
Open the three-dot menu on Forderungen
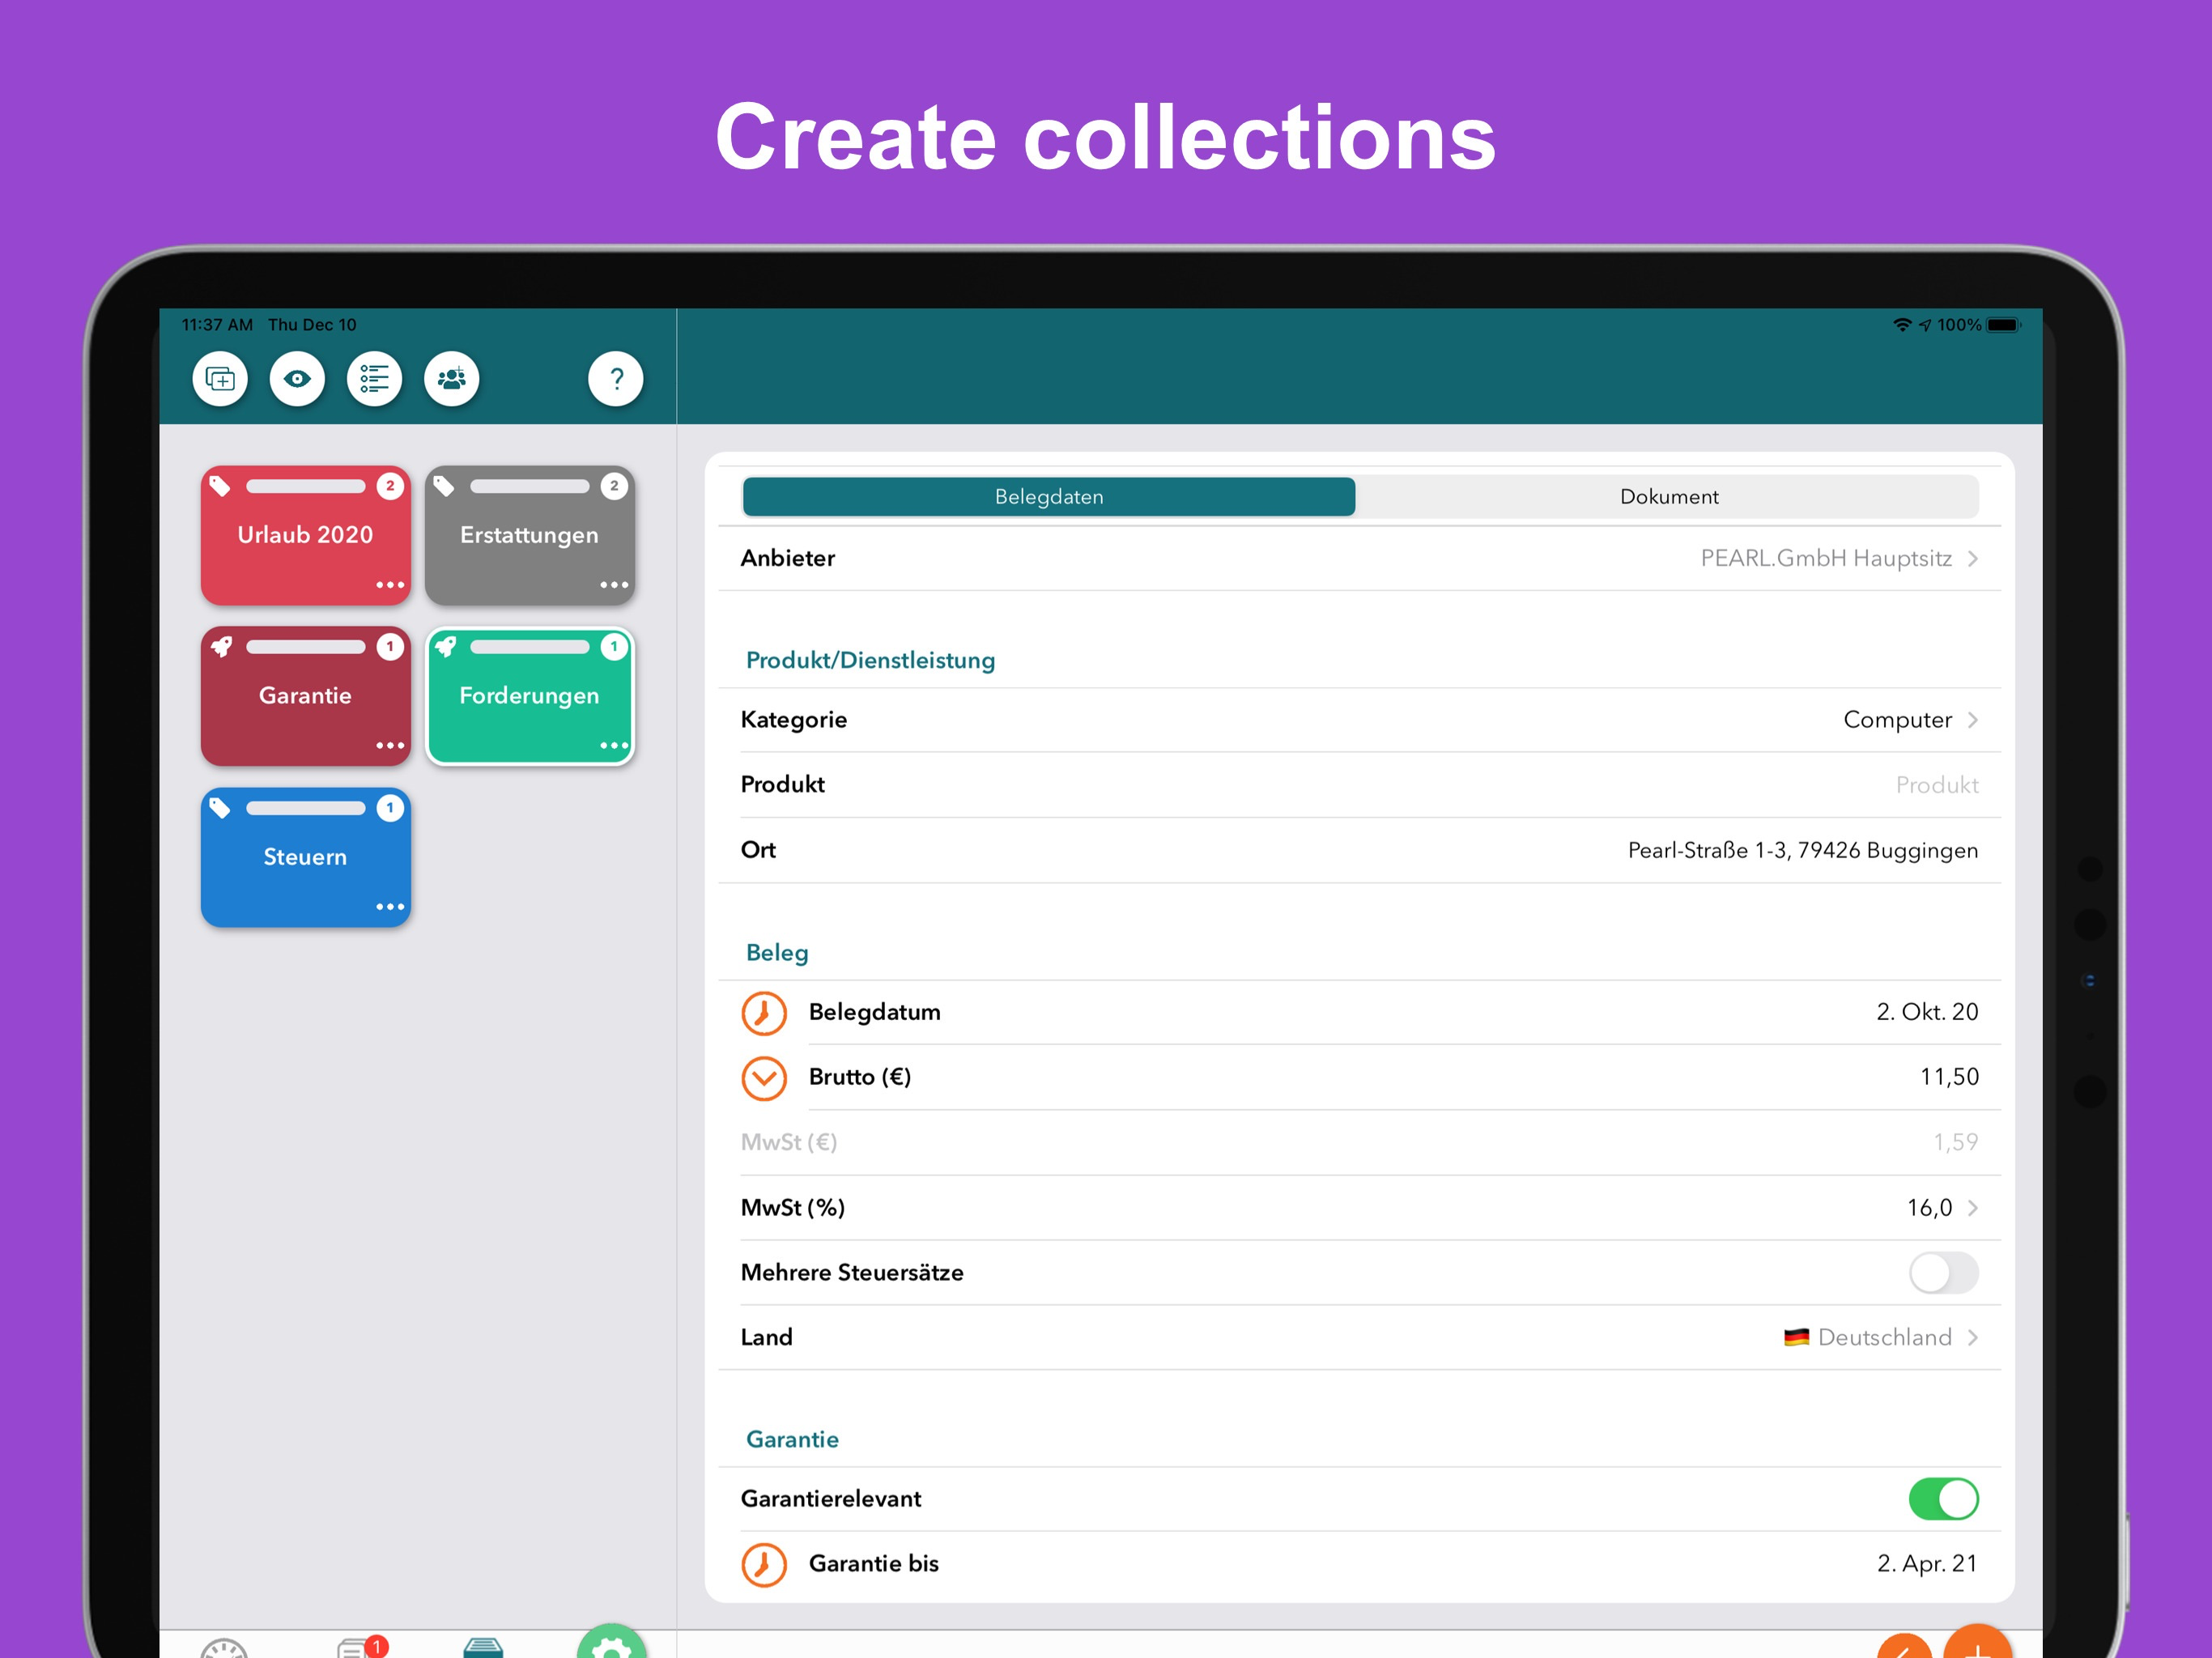tap(614, 746)
